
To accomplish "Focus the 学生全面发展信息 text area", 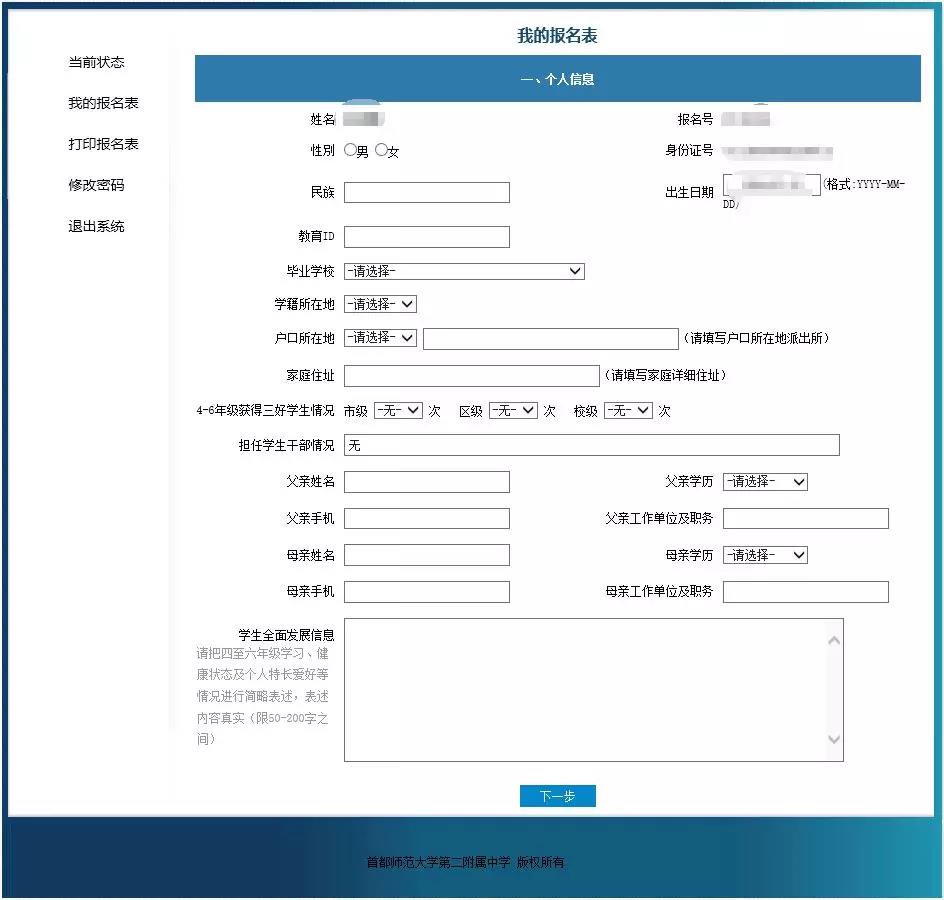I will [x=594, y=690].
